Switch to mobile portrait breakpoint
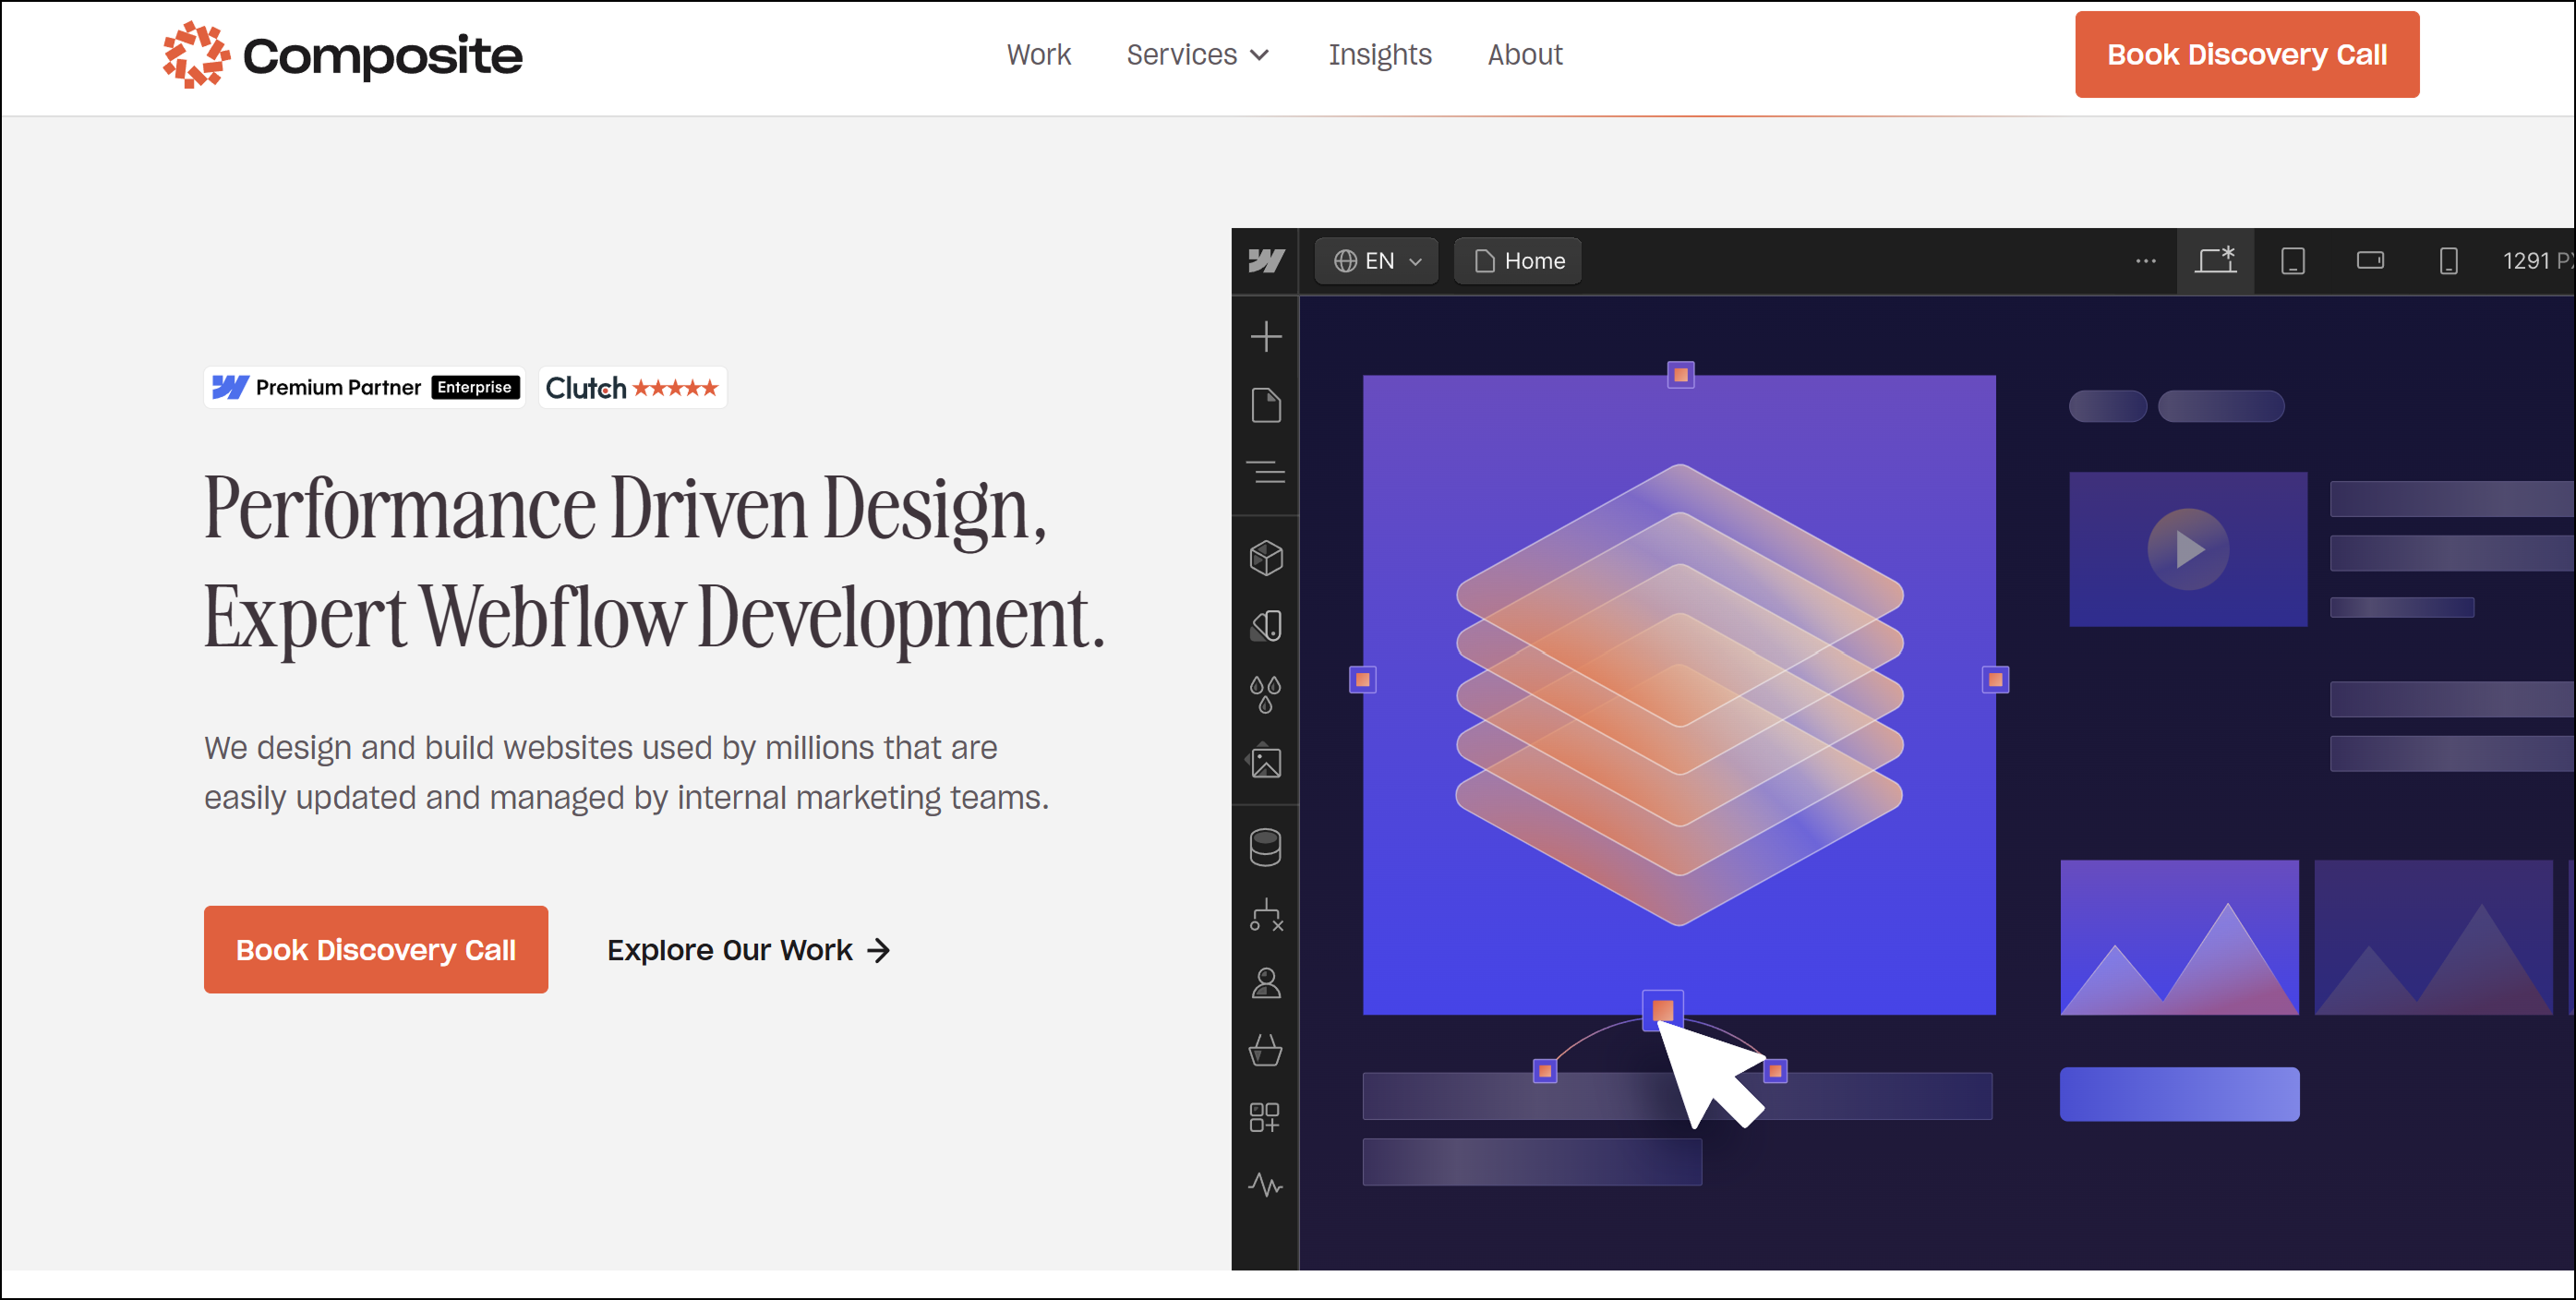The height and width of the screenshot is (1300, 2576). 2448,261
